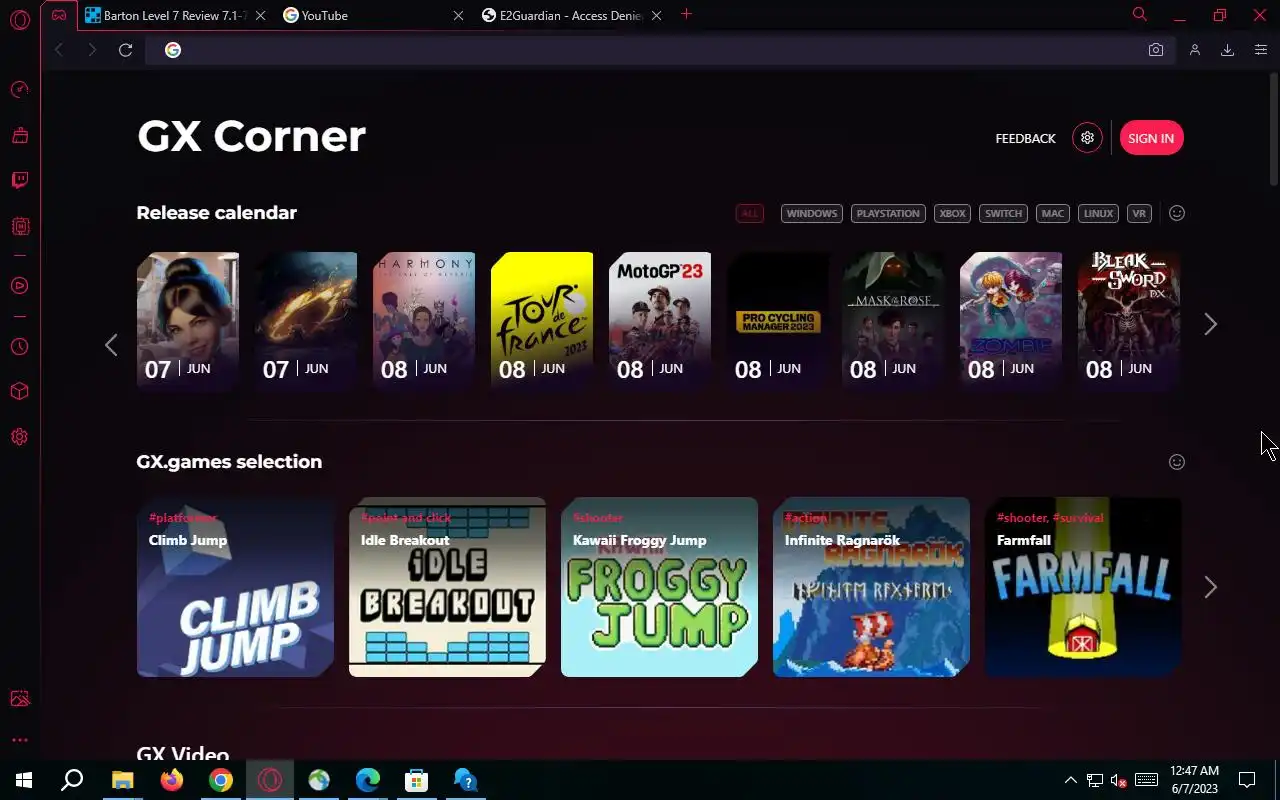The width and height of the screenshot is (1280, 800).
Task: Open the Mask of the Rose card
Action: [893, 320]
